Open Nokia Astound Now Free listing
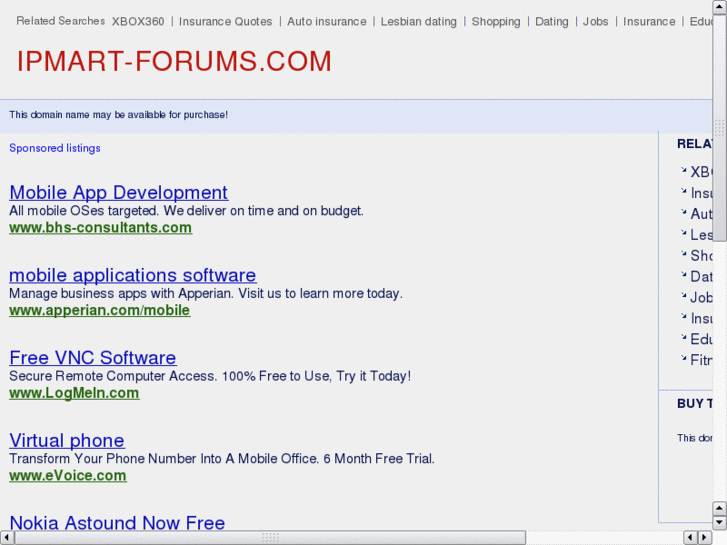Screen dimensions: 727x545 point(117,523)
